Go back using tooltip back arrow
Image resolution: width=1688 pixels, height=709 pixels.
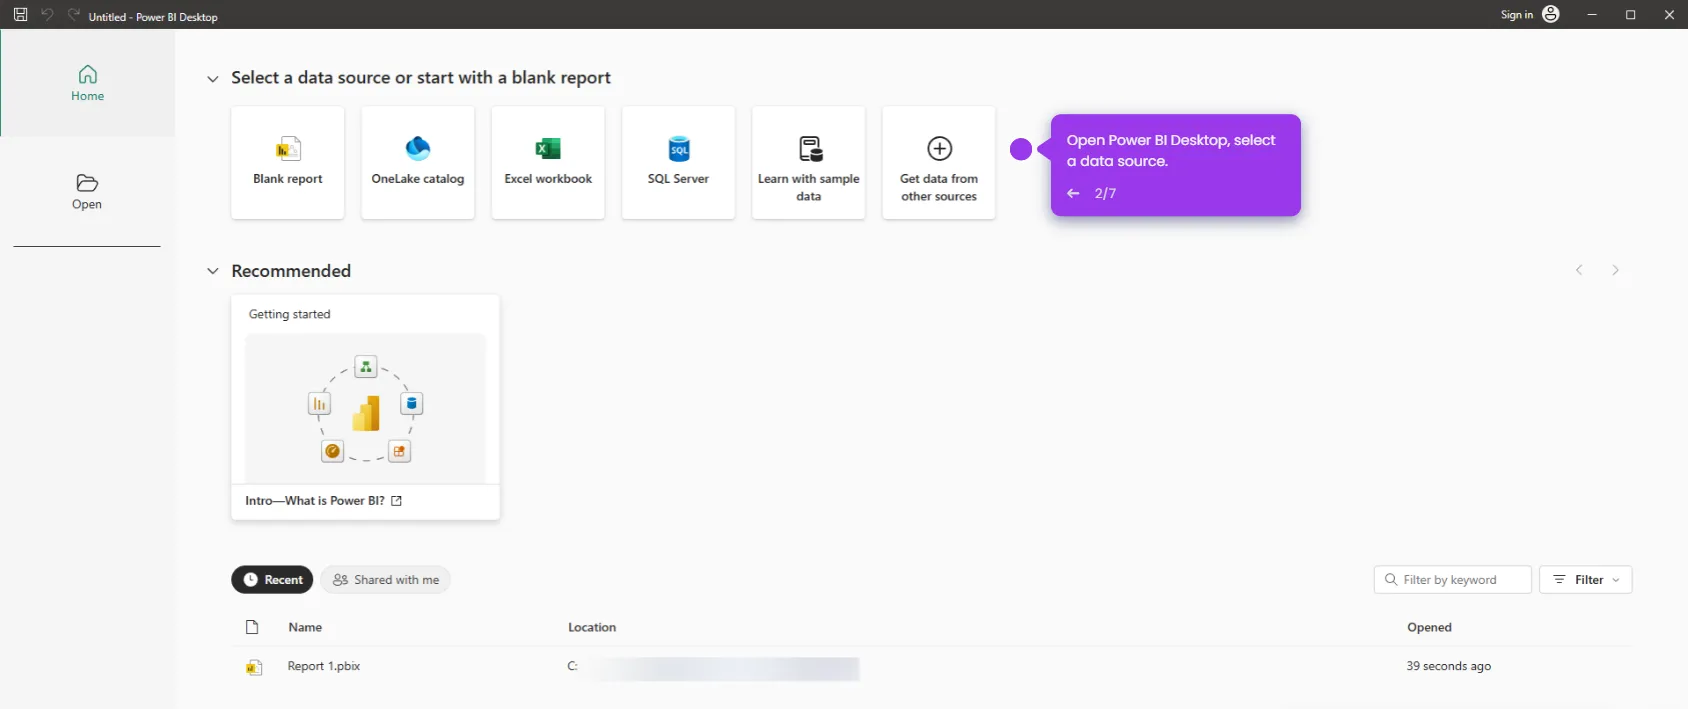(x=1073, y=194)
